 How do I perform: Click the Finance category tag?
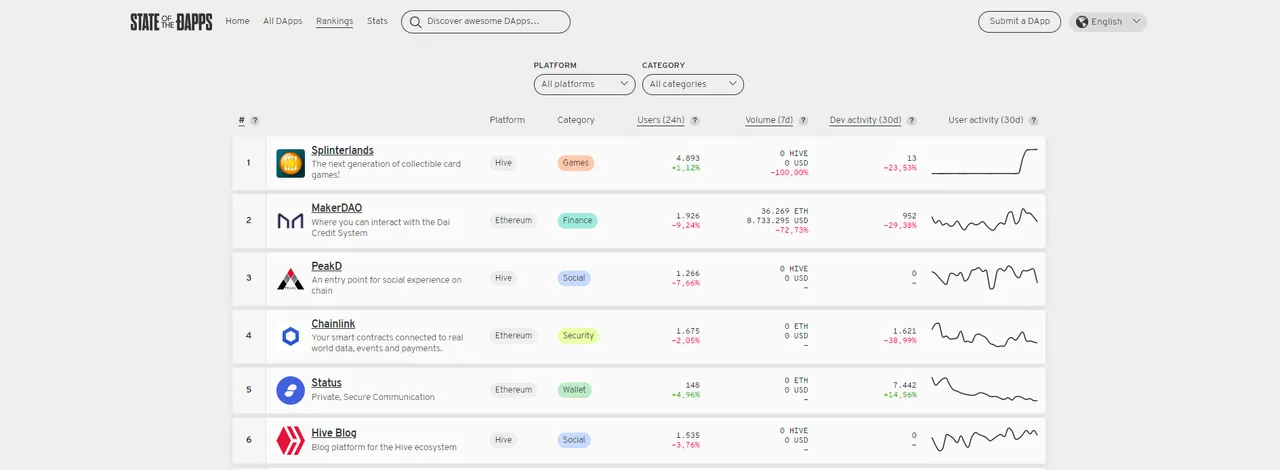click(x=577, y=220)
